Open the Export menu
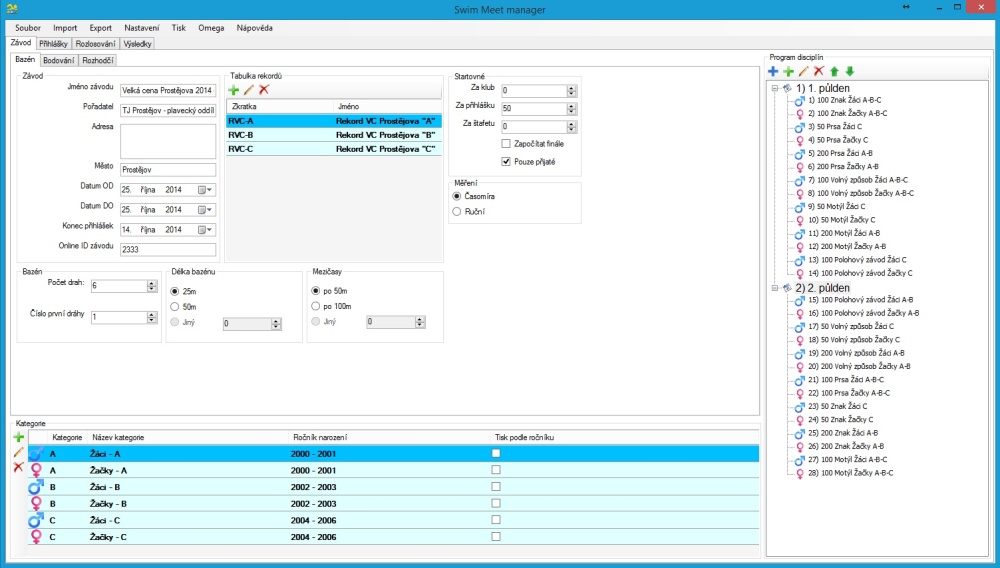The image size is (1000, 568). point(100,28)
